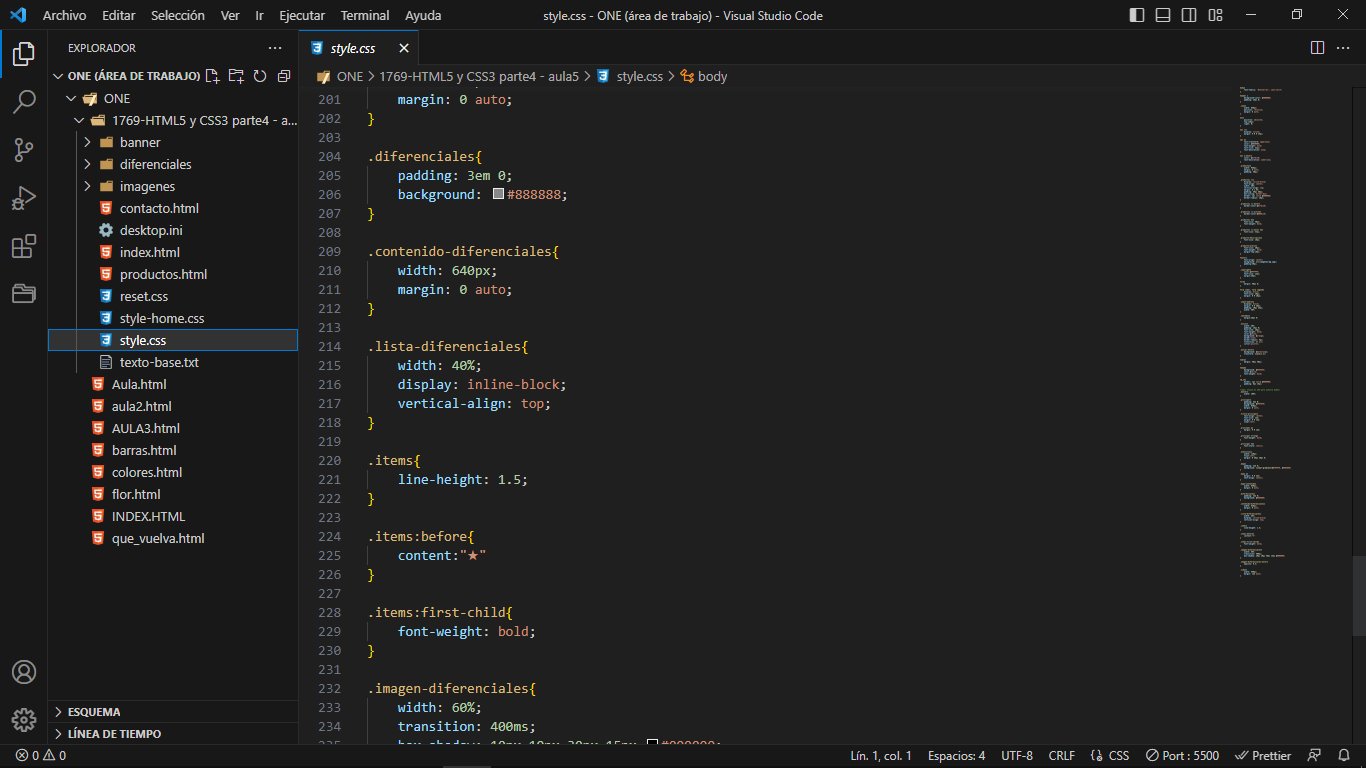Click the #888888 color swatch
Image resolution: width=1366 pixels, height=768 pixels.
point(498,194)
